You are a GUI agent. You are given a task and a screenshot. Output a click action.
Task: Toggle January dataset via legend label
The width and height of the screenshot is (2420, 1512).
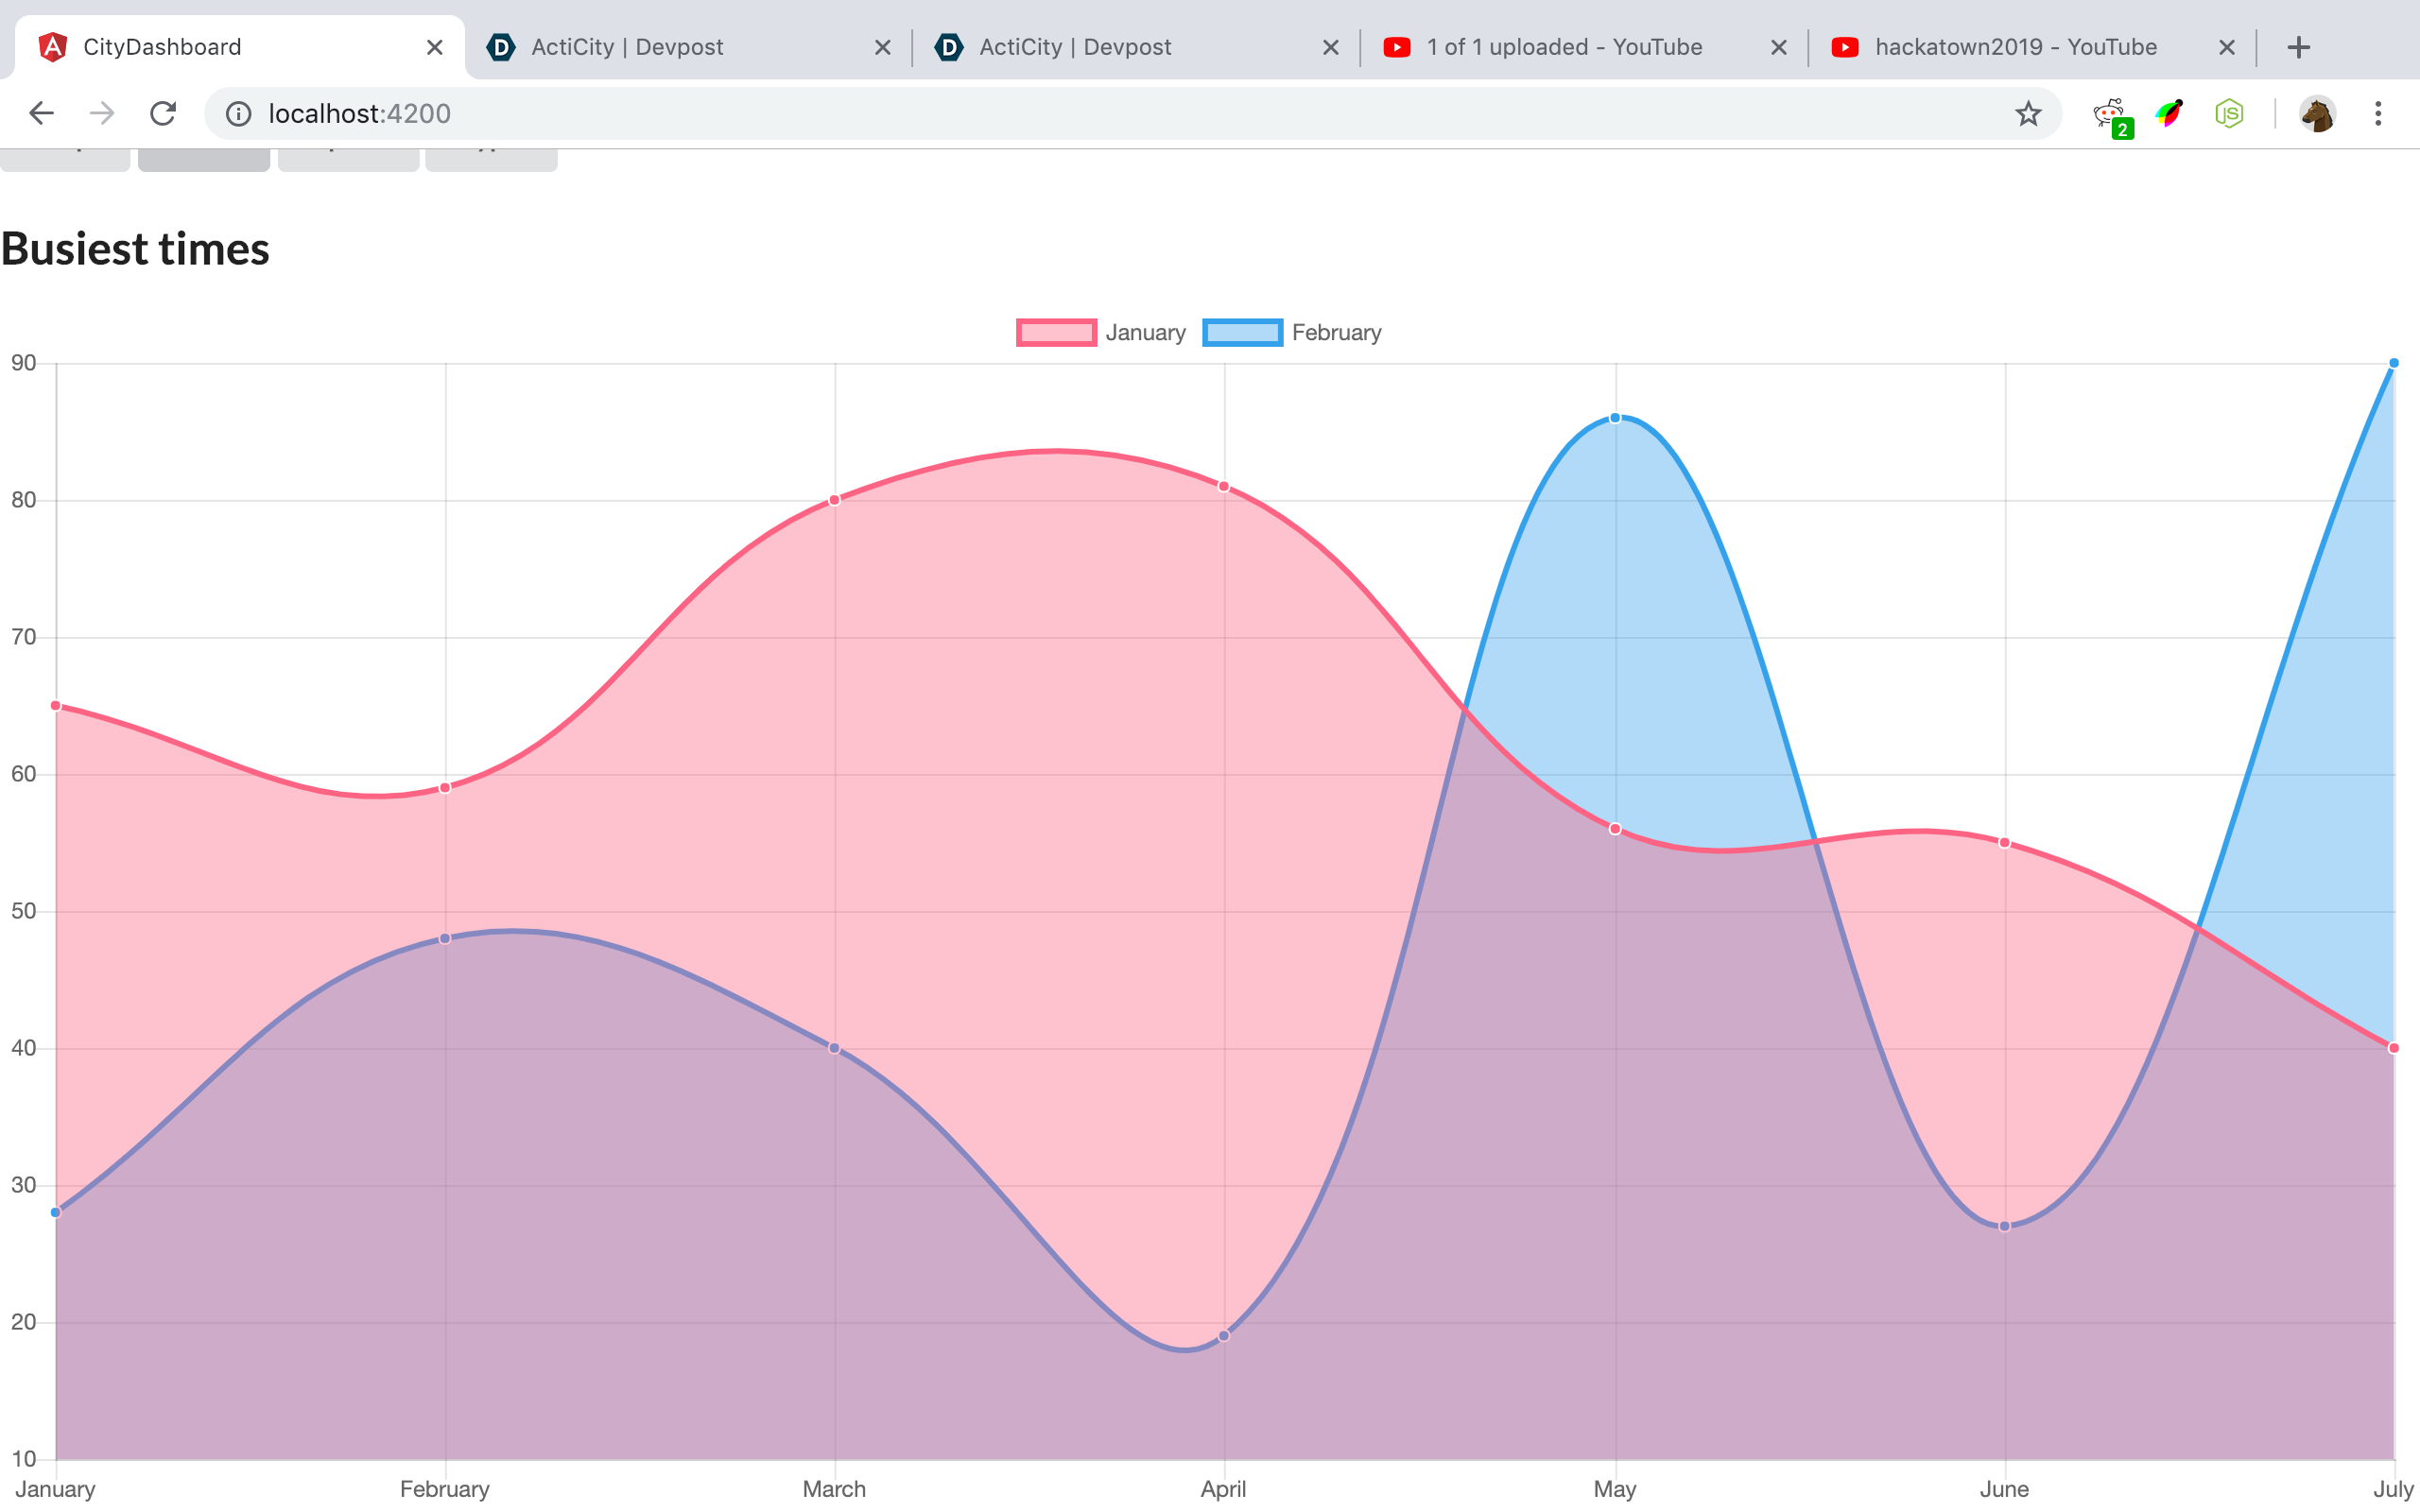1145,332
